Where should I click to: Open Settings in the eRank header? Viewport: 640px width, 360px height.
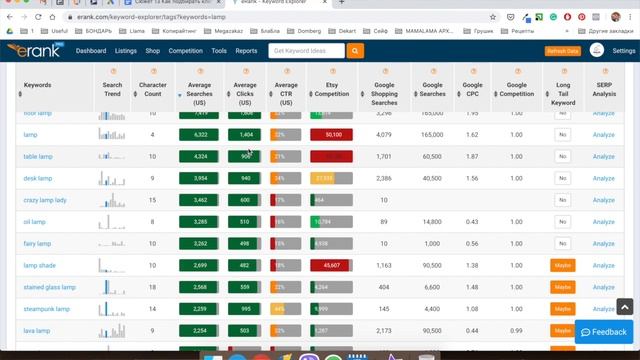point(624,51)
